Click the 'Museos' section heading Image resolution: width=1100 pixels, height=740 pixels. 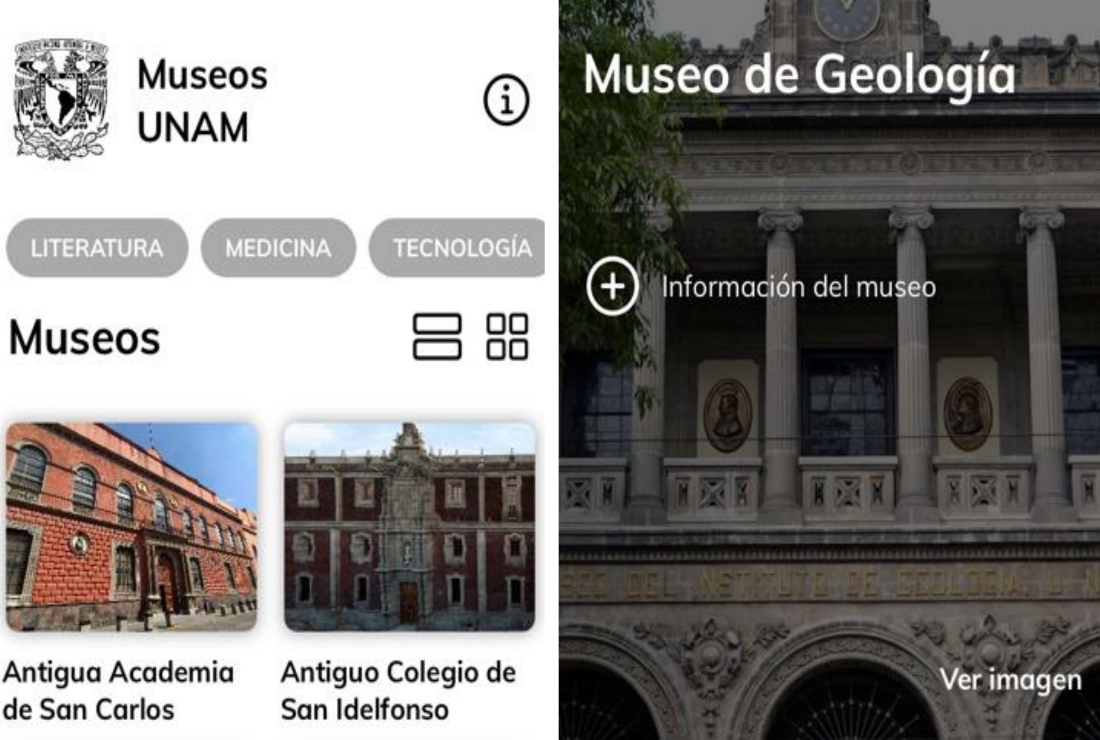tap(84, 337)
